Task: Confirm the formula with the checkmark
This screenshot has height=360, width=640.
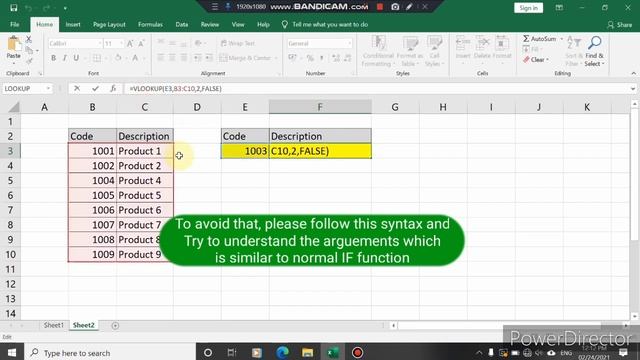Action: (95, 89)
